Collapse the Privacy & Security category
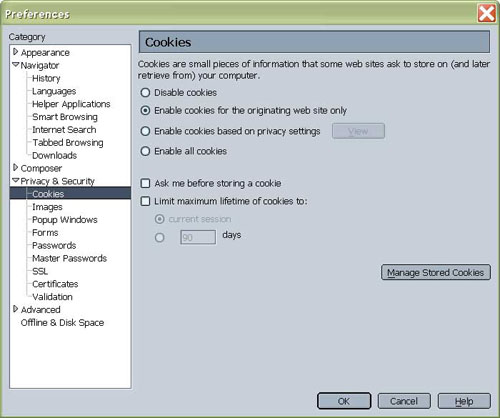Image resolution: width=500 pixels, height=418 pixels. pyautogui.click(x=15, y=180)
